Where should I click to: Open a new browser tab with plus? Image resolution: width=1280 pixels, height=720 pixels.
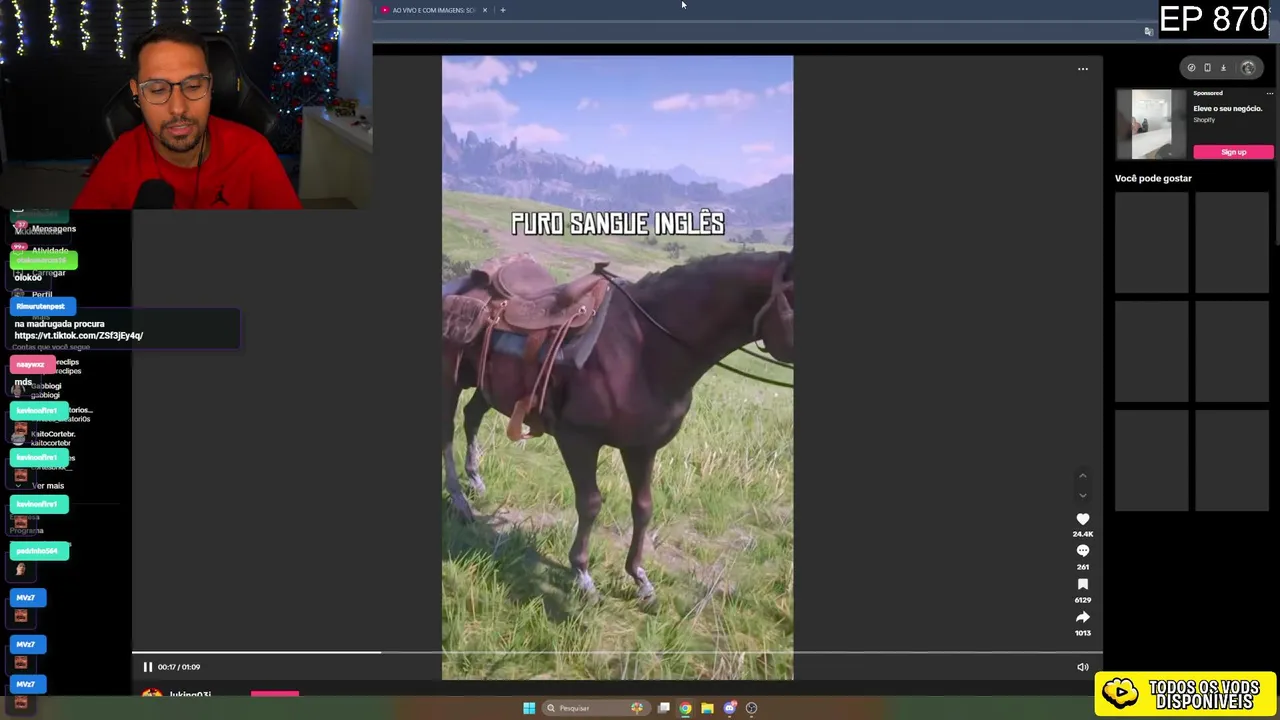tap(503, 10)
